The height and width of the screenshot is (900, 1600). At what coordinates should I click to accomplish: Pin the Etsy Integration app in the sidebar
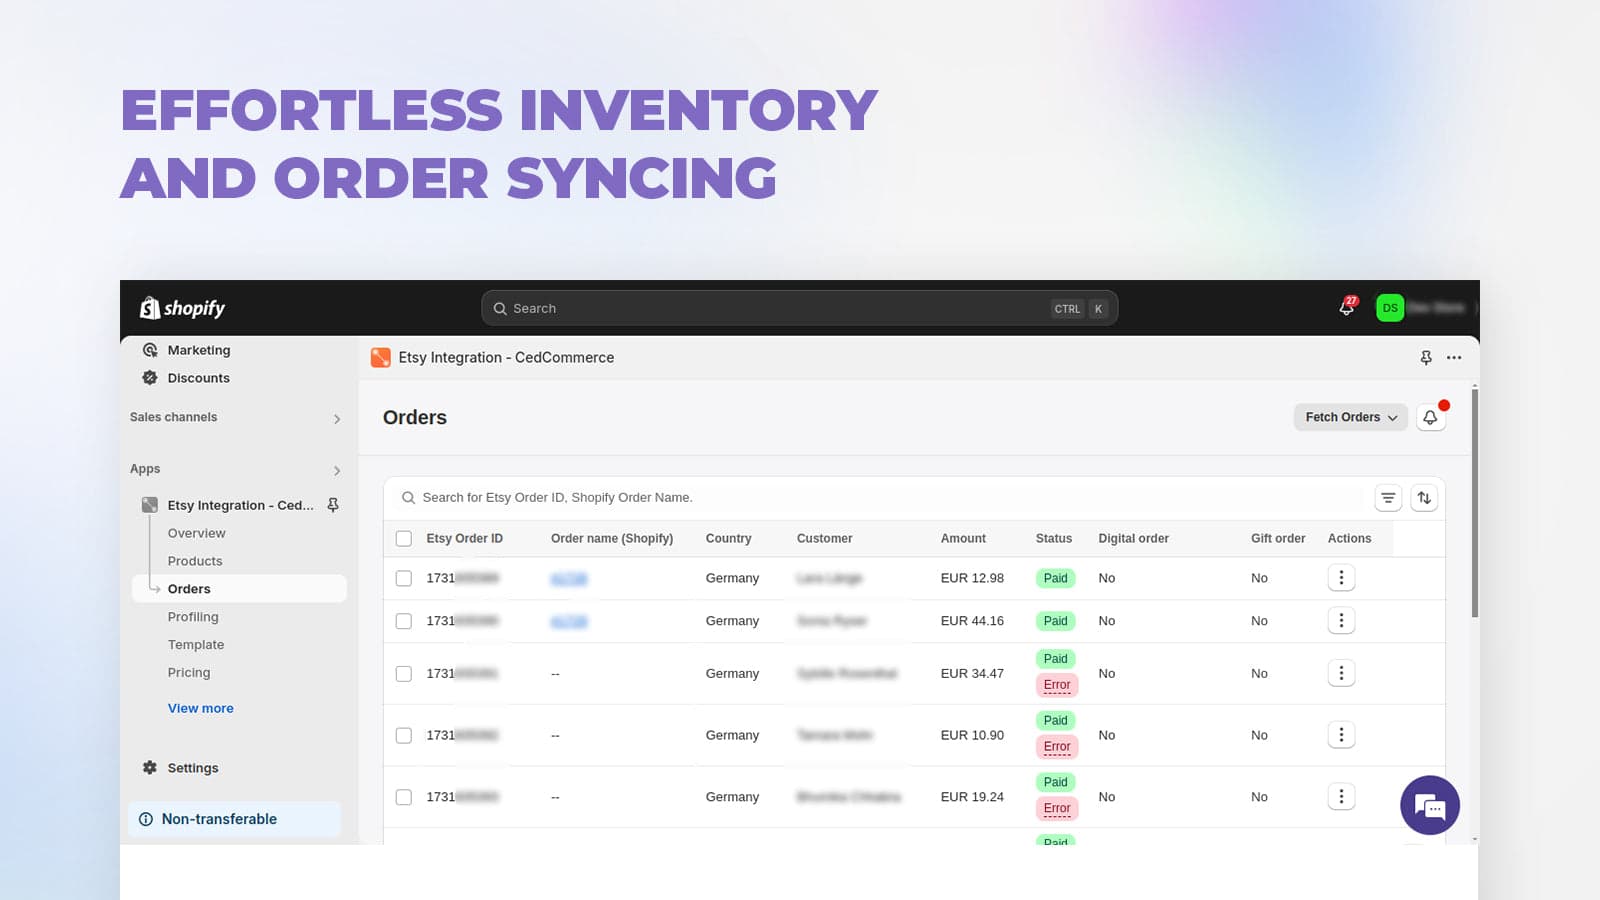332,505
